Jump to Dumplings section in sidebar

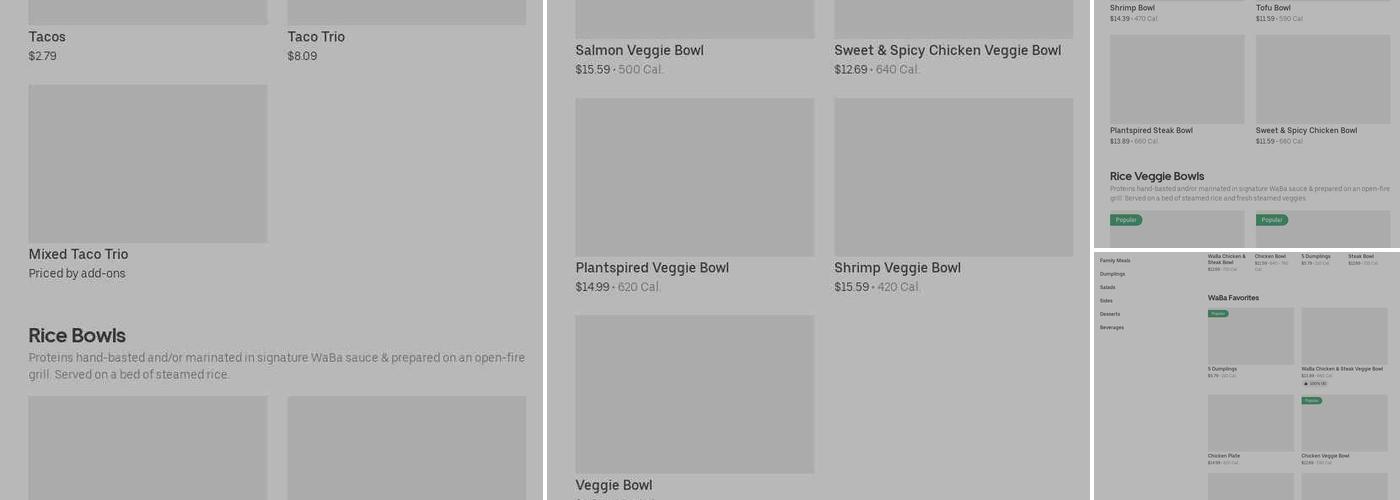1112,274
